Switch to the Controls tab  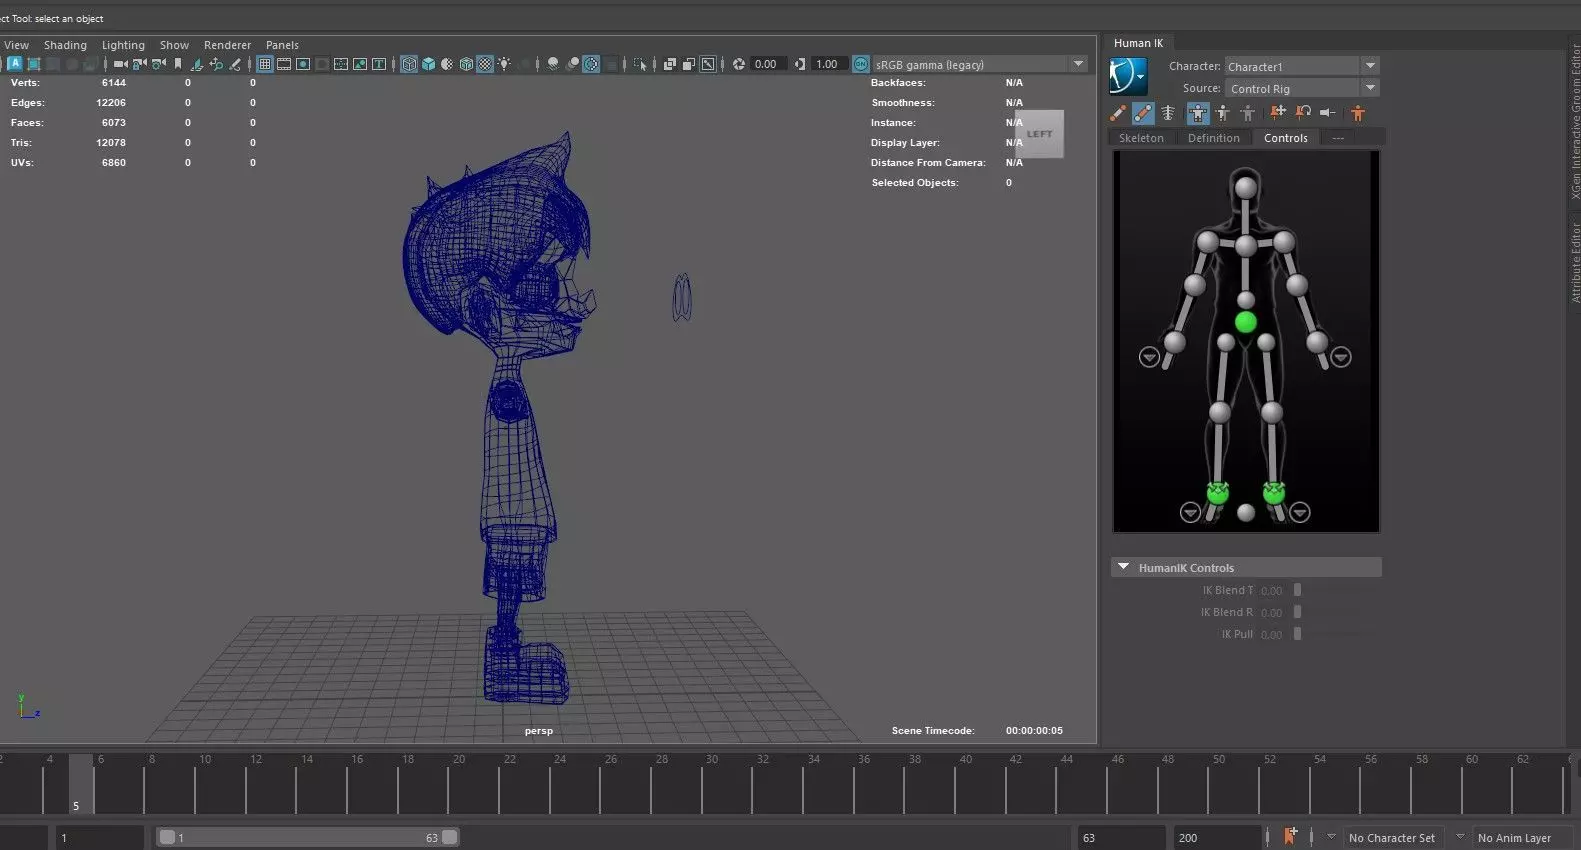1285,138
